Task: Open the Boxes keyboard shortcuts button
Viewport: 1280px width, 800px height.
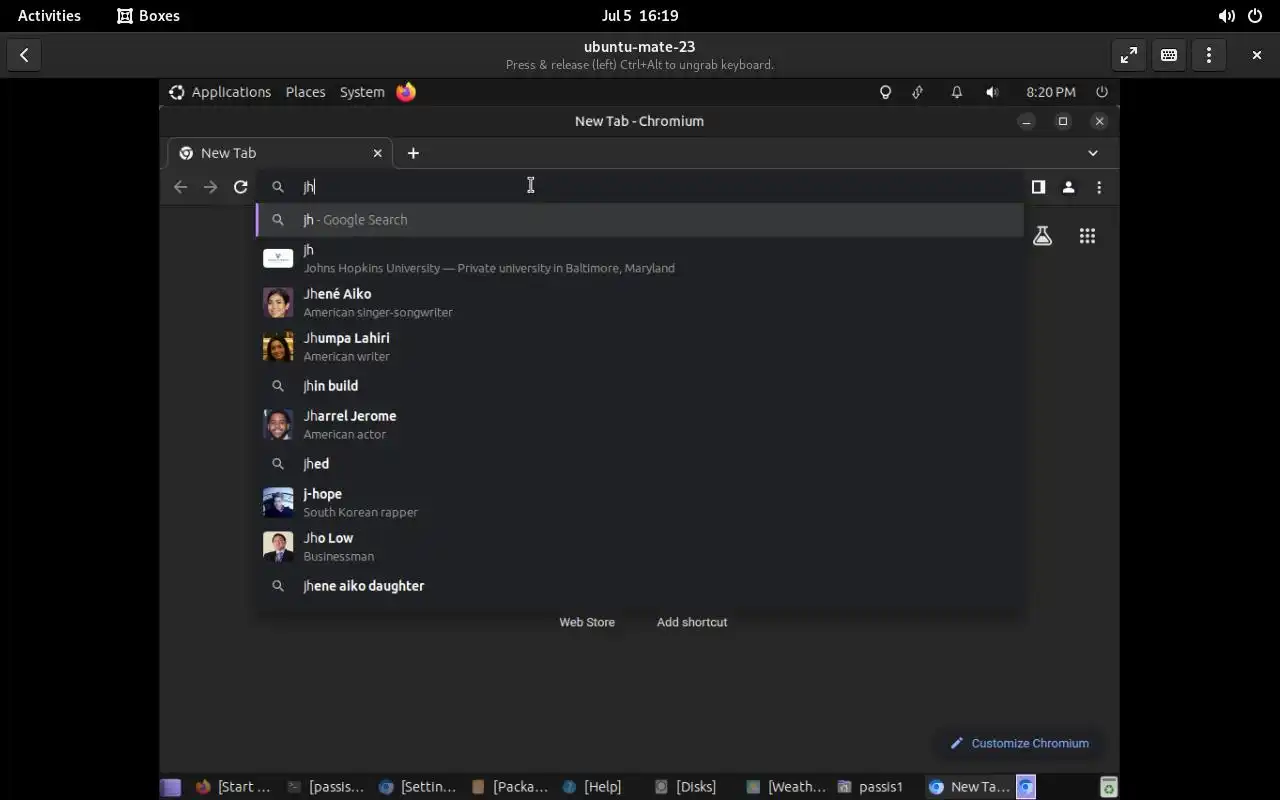Action: [1169, 55]
